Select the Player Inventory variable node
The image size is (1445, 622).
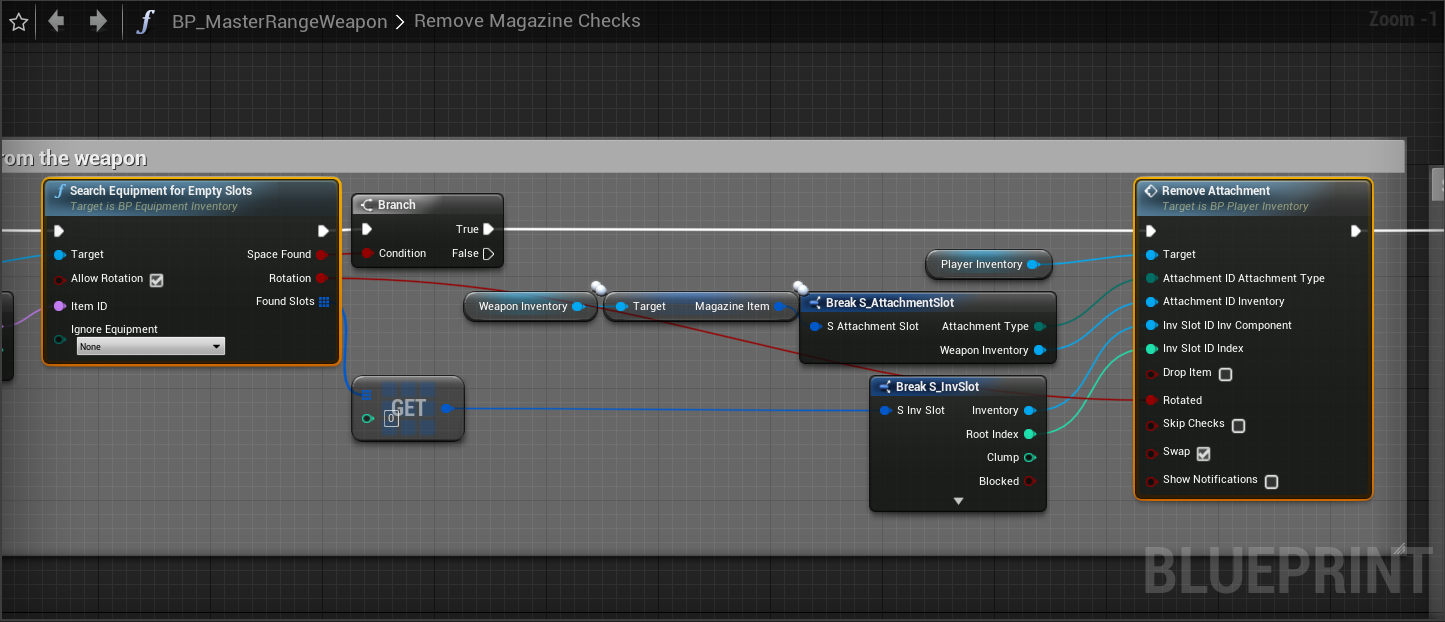(981, 264)
